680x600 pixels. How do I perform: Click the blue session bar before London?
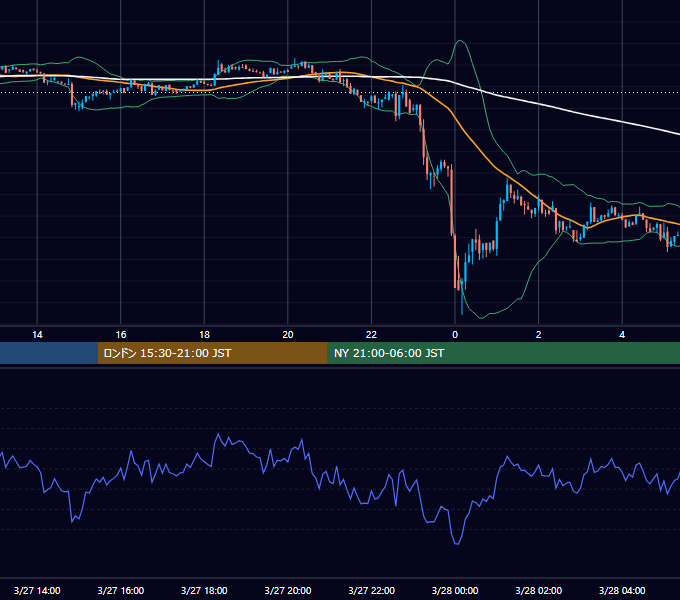pos(49,353)
